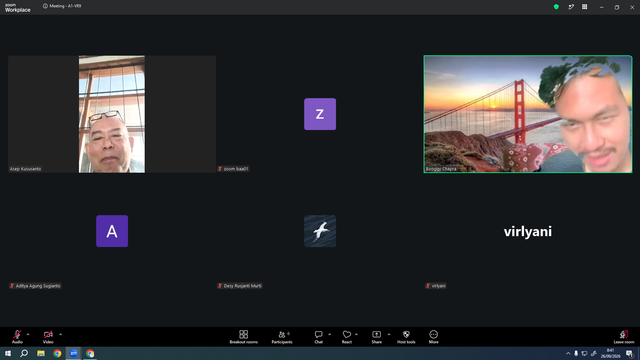Open Host tools
640x360 pixels.
pyautogui.click(x=406, y=337)
